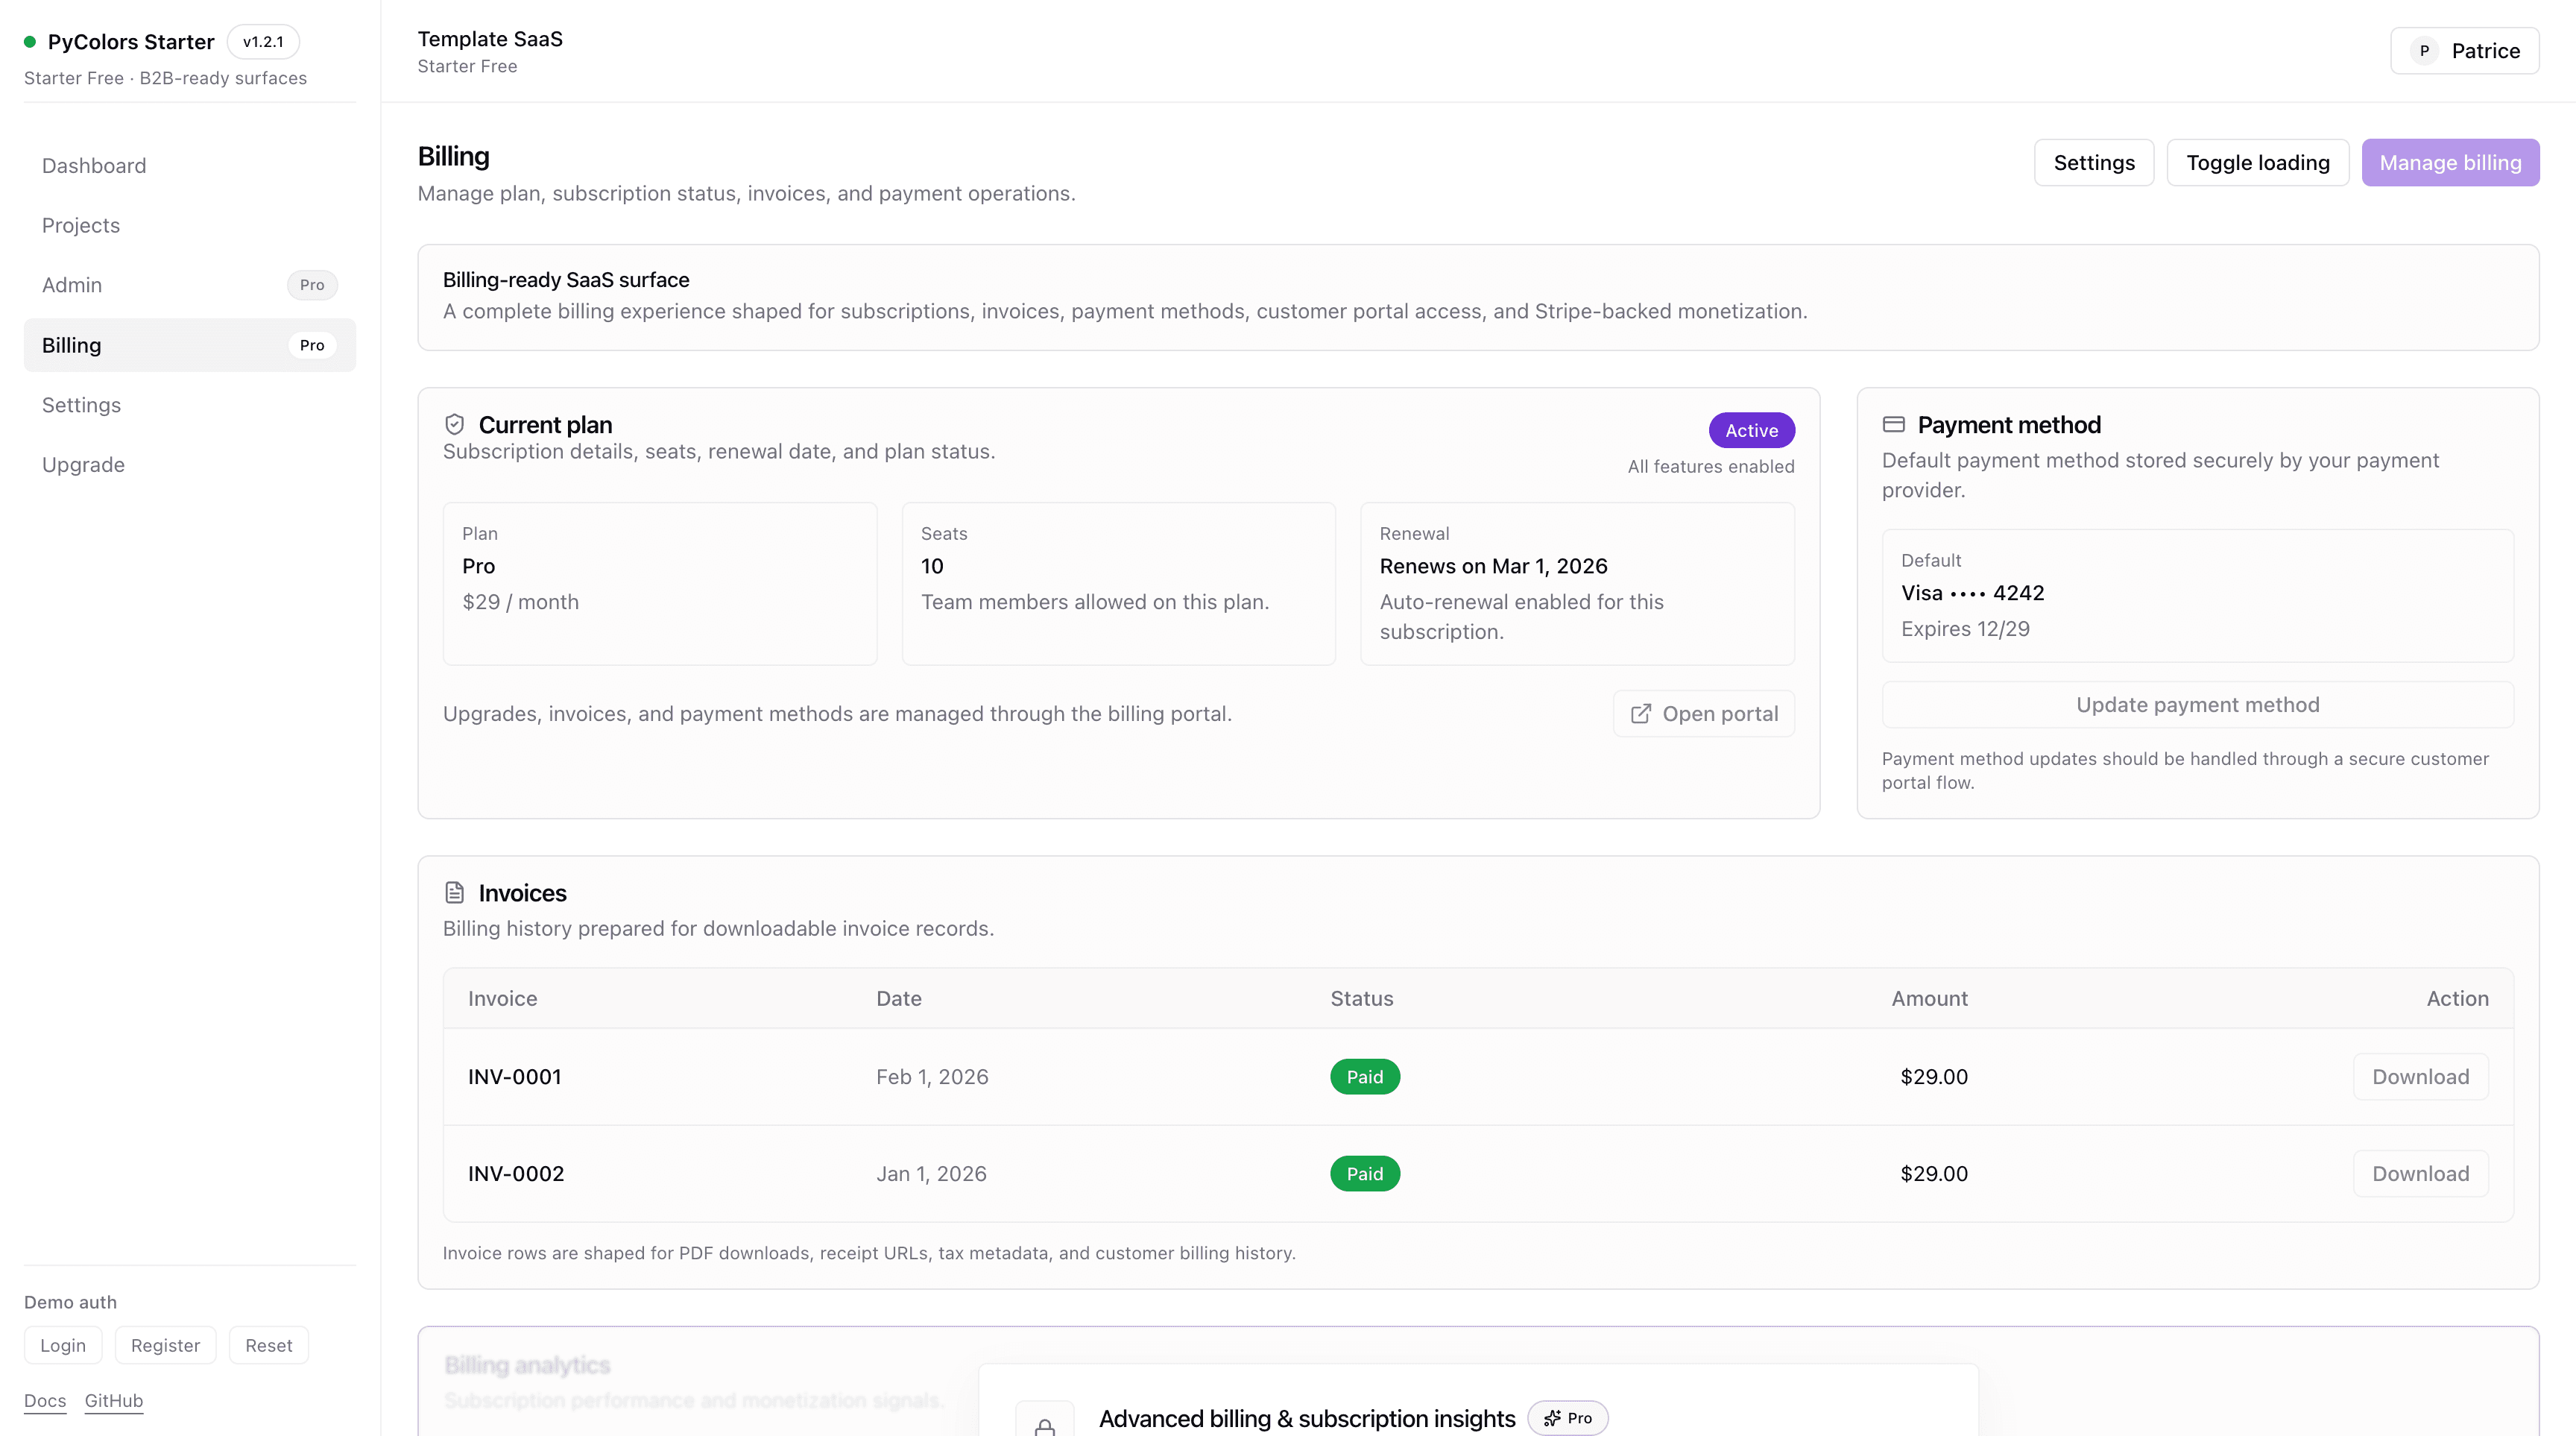This screenshot has height=1436, width=2576.
Task: Click the Pro badge on the Billing item
Action: (312, 345)
